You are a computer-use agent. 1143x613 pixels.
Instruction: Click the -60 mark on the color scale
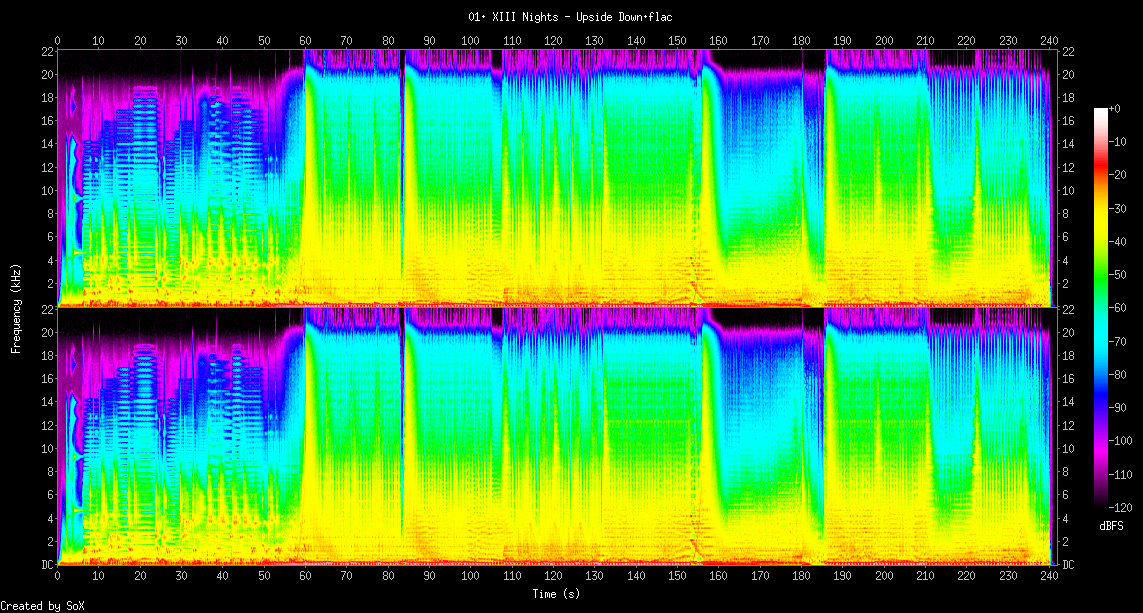pyautogui.click(x=1117, y=308)
